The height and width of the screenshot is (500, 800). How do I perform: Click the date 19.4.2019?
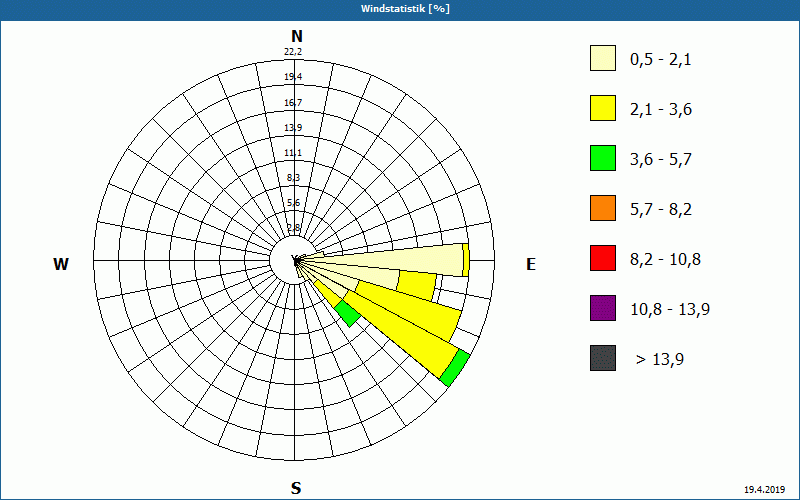pyautogui.click(x=764, y=490)
